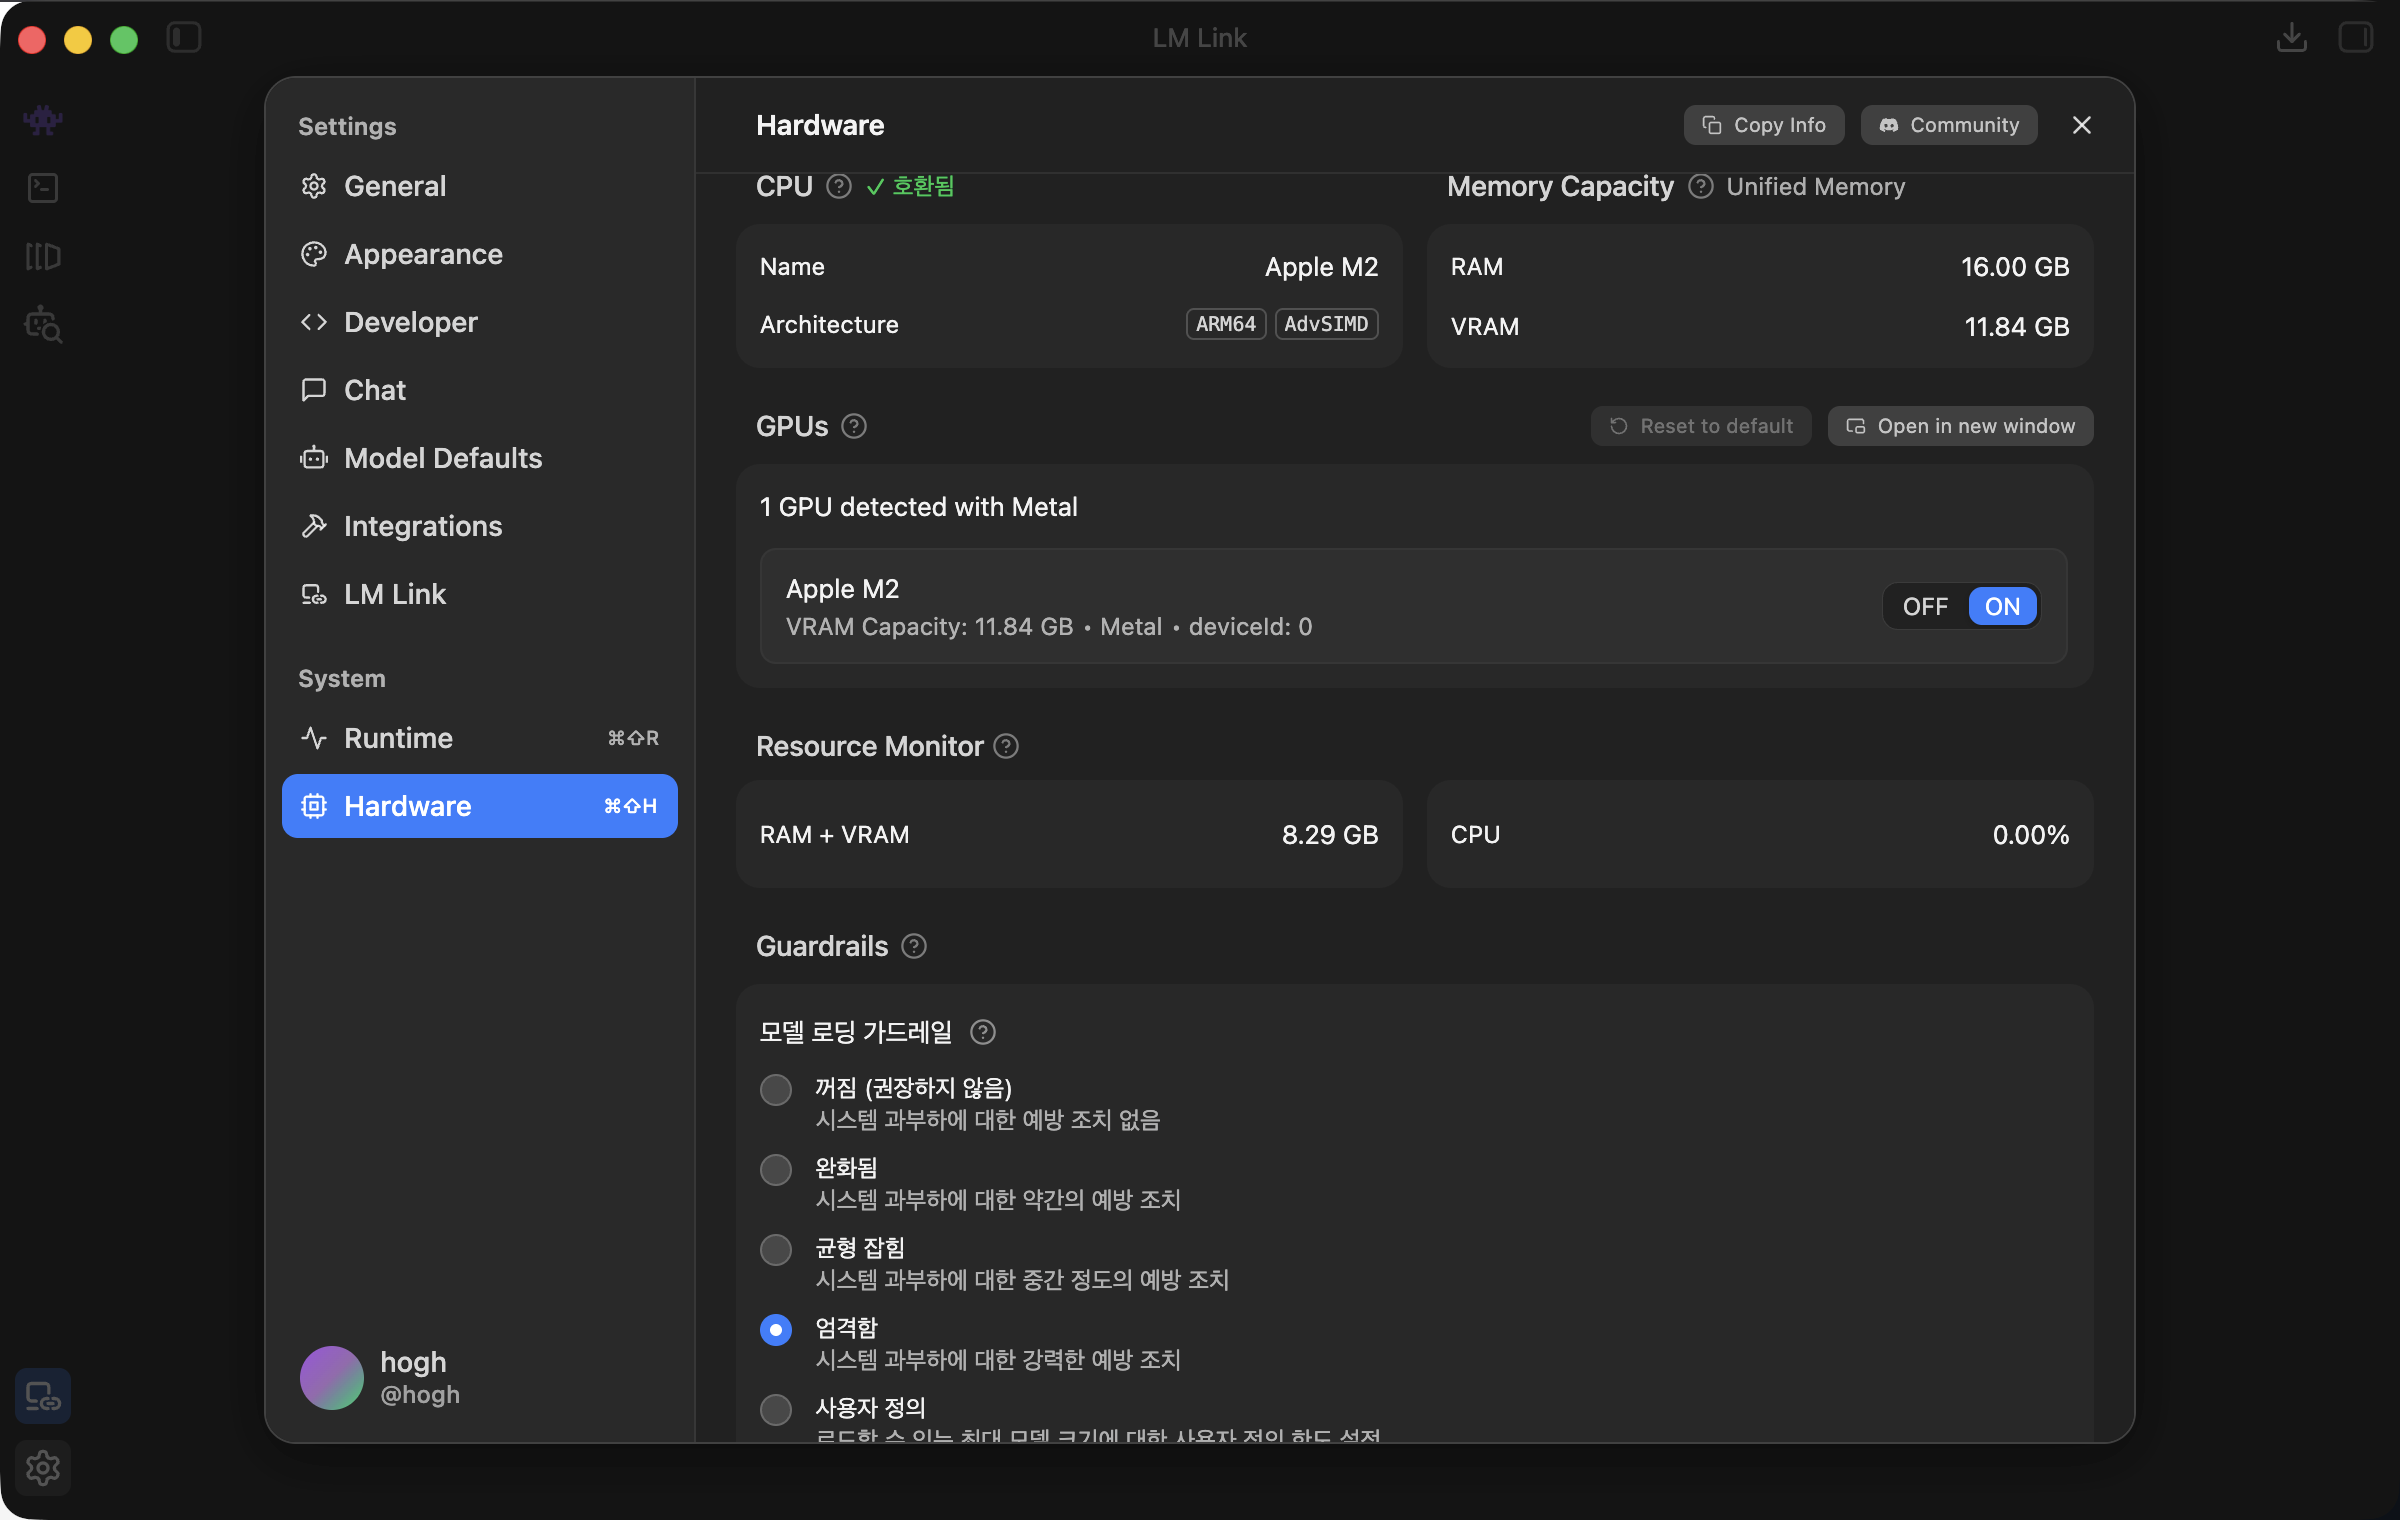Click the Unified Memory label

coord(1816,187)
